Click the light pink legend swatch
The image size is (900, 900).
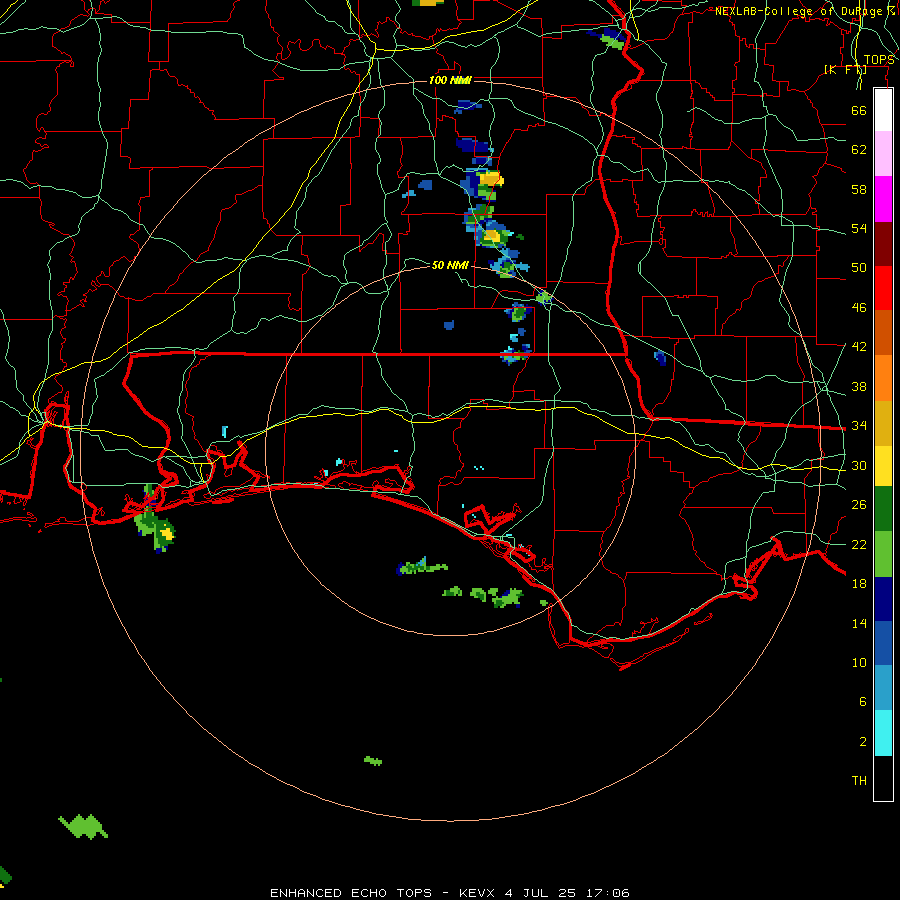pos(883,154)
